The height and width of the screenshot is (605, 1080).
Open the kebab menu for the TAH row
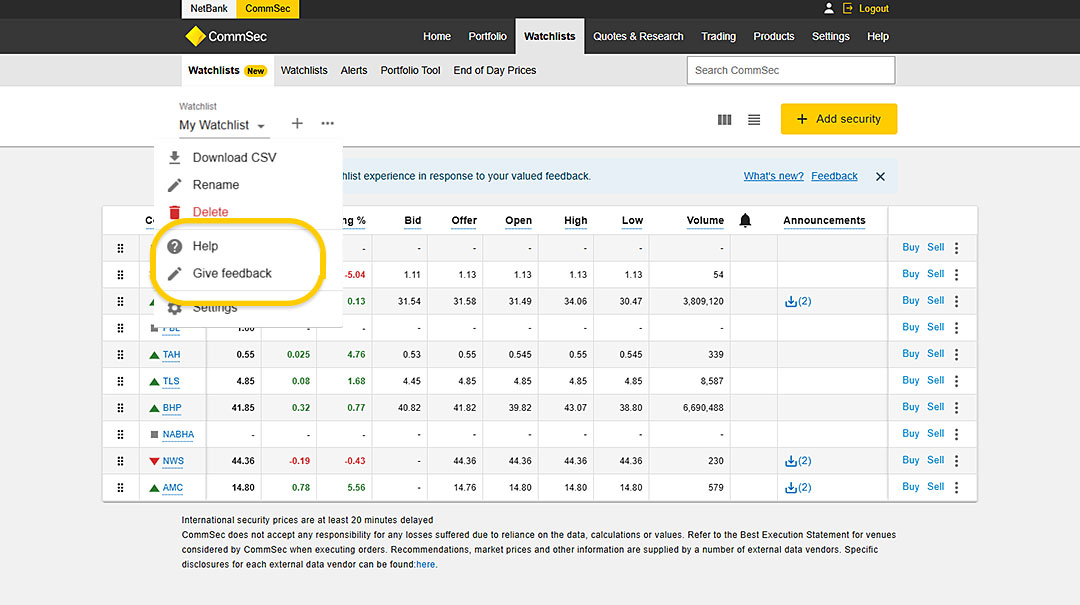coord(957,354)
